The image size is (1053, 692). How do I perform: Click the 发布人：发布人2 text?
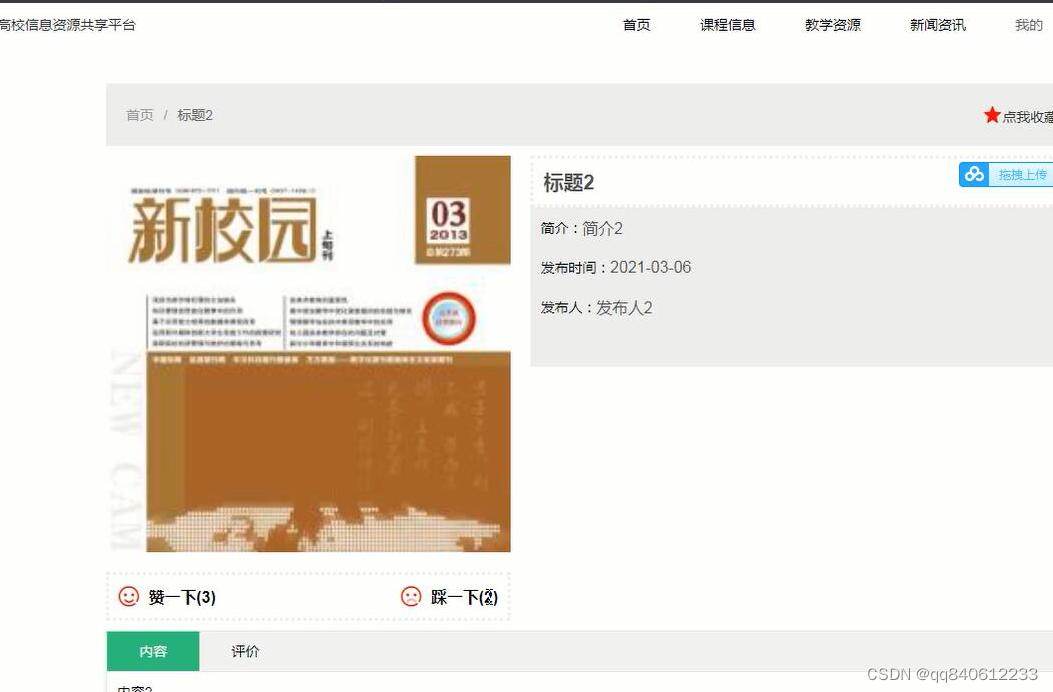point(596,308)
